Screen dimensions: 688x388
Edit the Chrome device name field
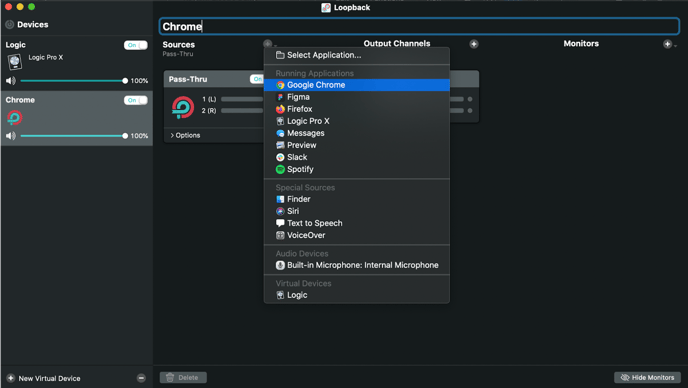[419, 26]
